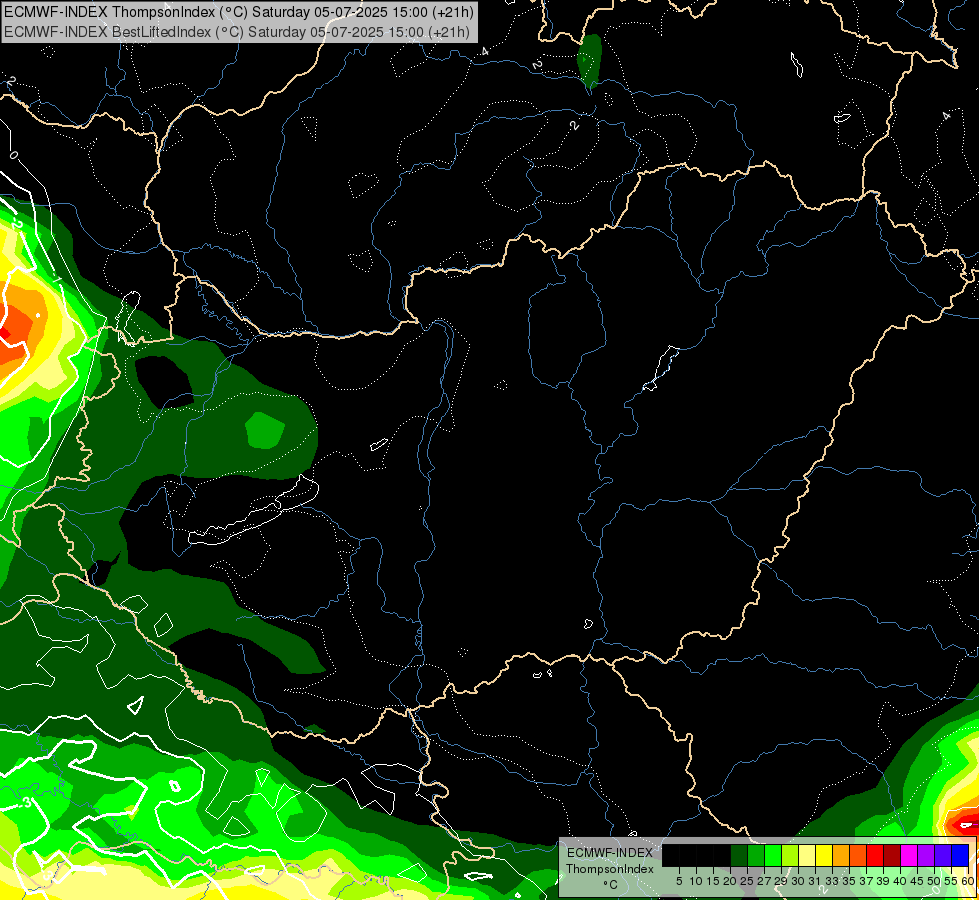Click the °C unit label in legend
Screen dimensions: 979x900
pyautogui.click(x=611, y=885)
